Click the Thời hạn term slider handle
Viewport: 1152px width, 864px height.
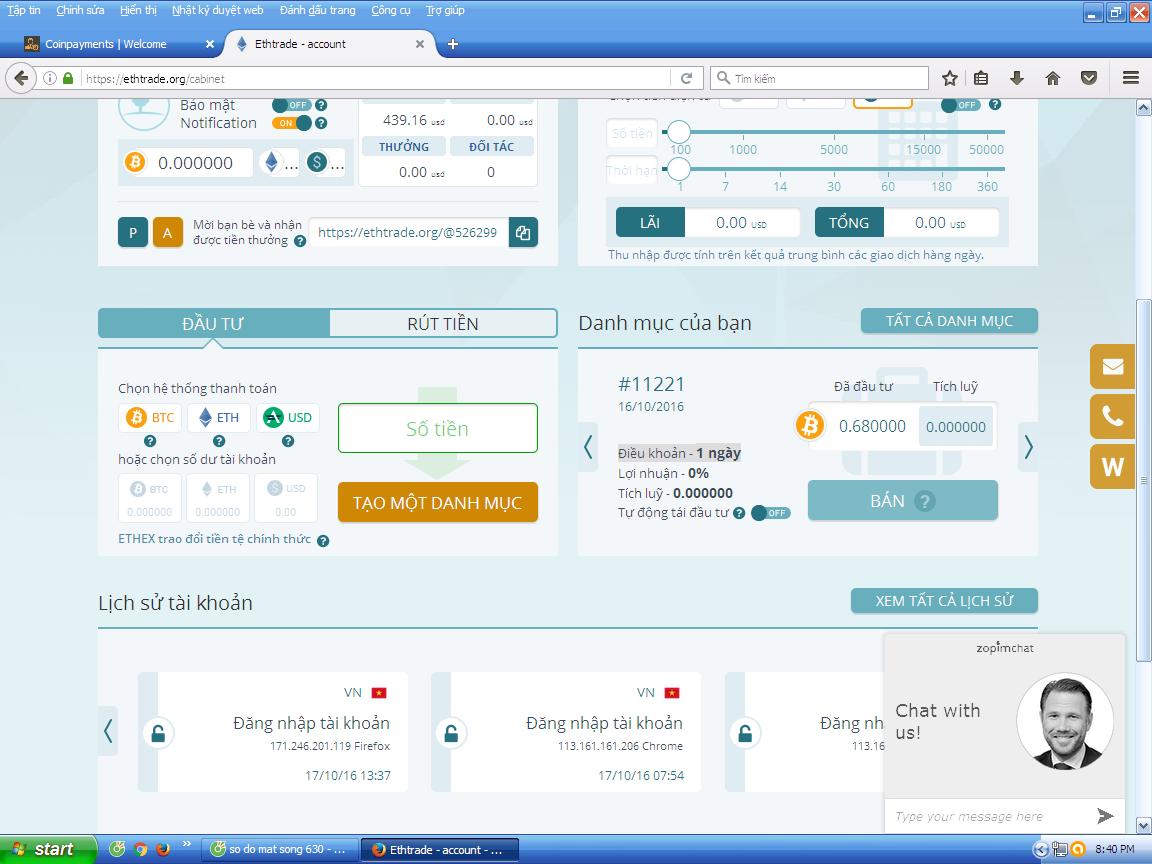tap(679, 168)
